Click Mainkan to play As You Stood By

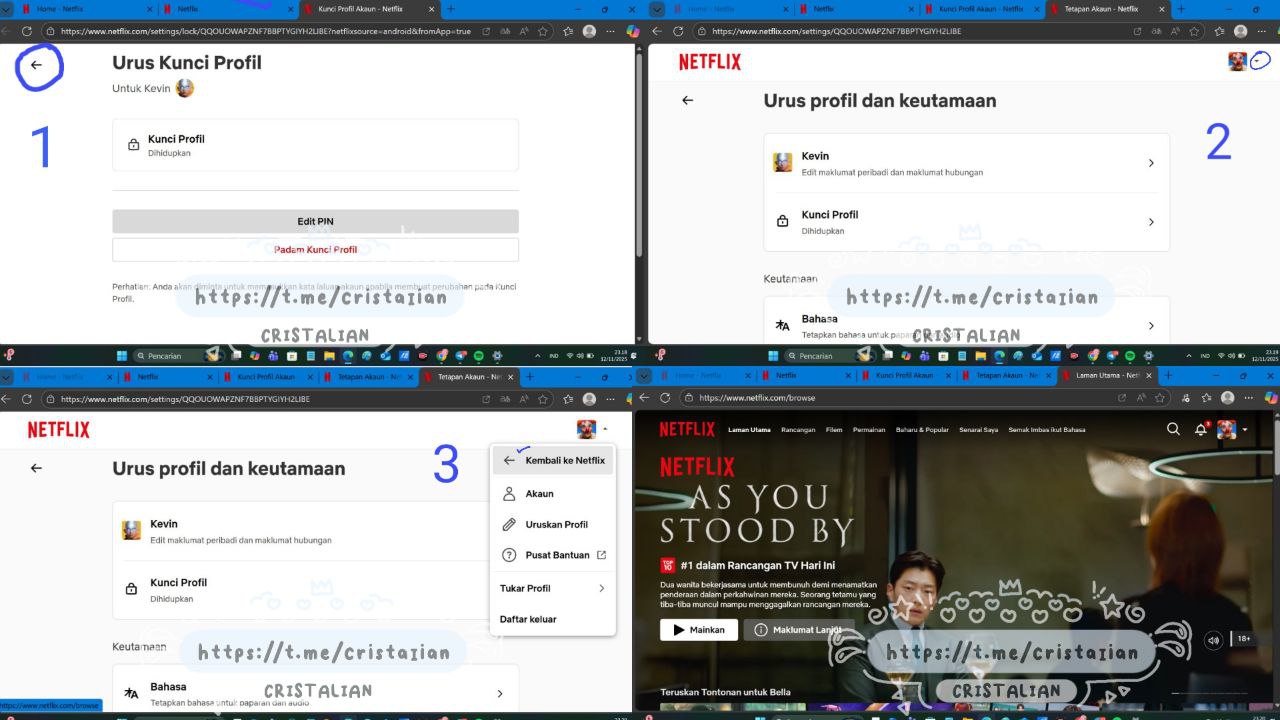(x=699, y=630)
